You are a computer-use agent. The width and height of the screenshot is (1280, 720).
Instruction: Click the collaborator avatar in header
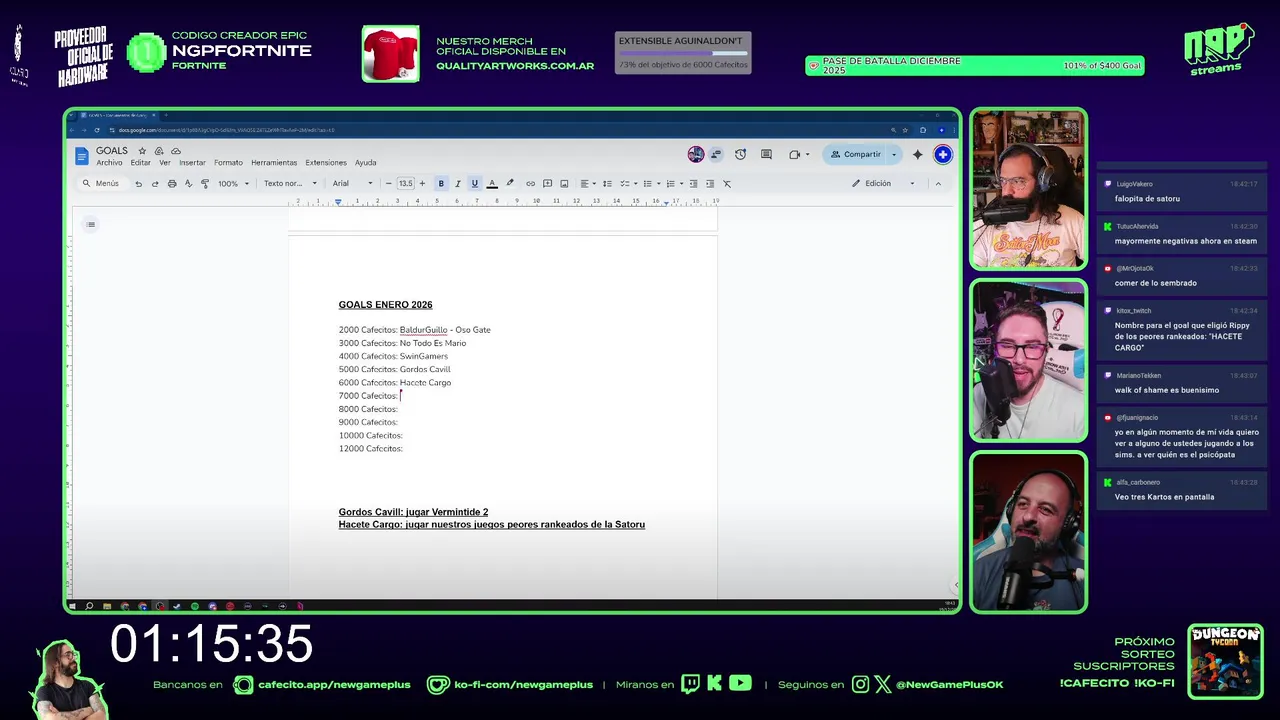point(696,154)
